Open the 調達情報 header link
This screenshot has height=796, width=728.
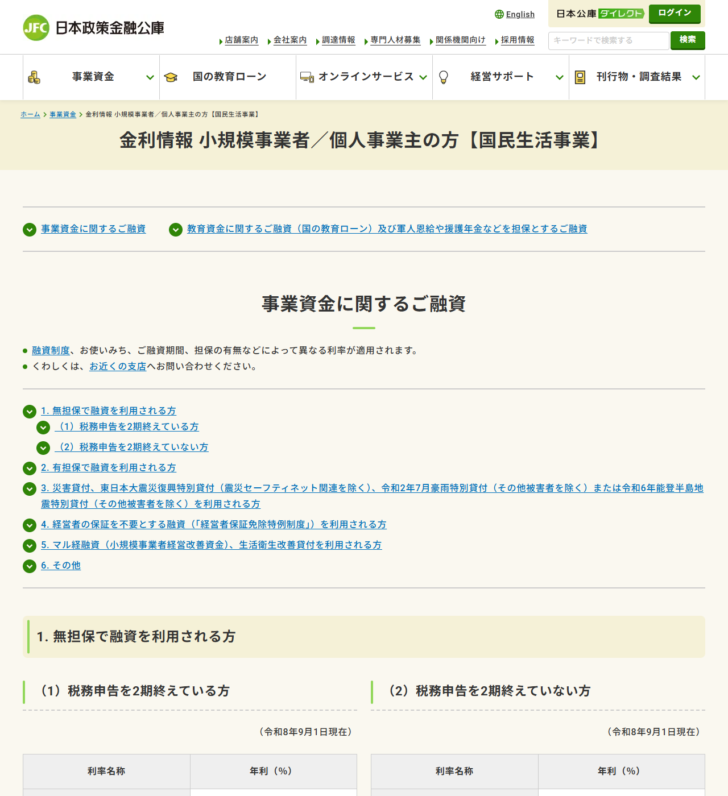tap(339, 40)
